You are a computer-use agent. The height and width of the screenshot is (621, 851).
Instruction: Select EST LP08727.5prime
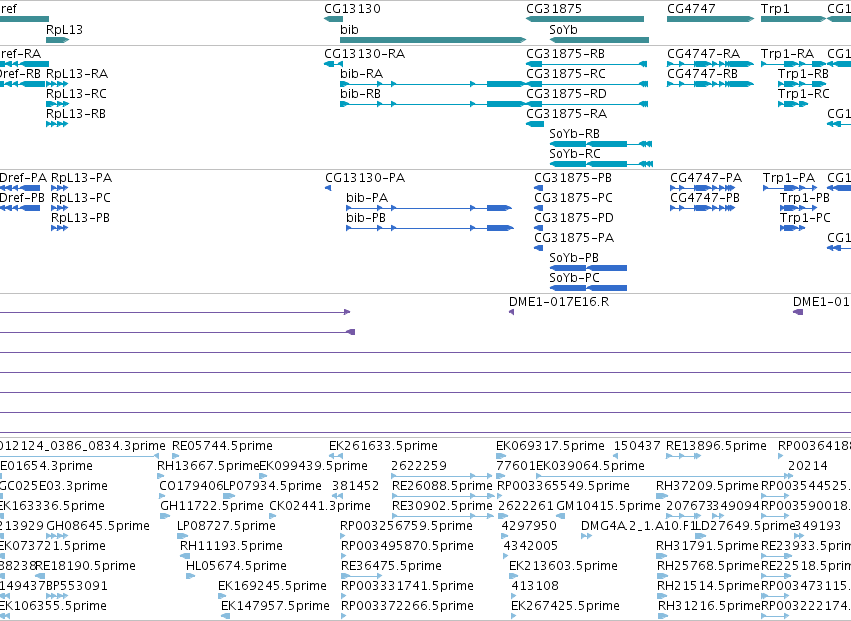(226, 526)
